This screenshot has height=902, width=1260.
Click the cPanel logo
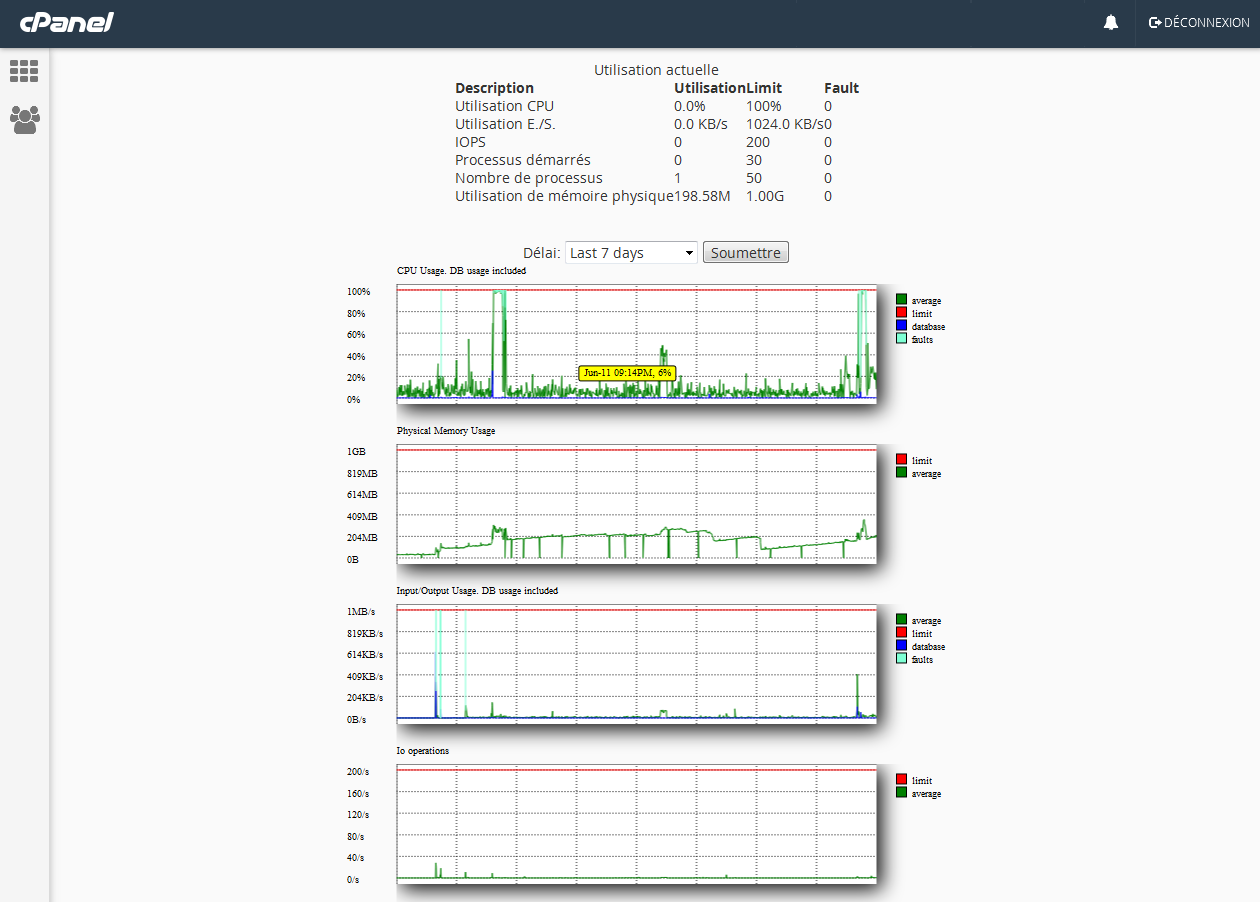[x=66, y=22]
